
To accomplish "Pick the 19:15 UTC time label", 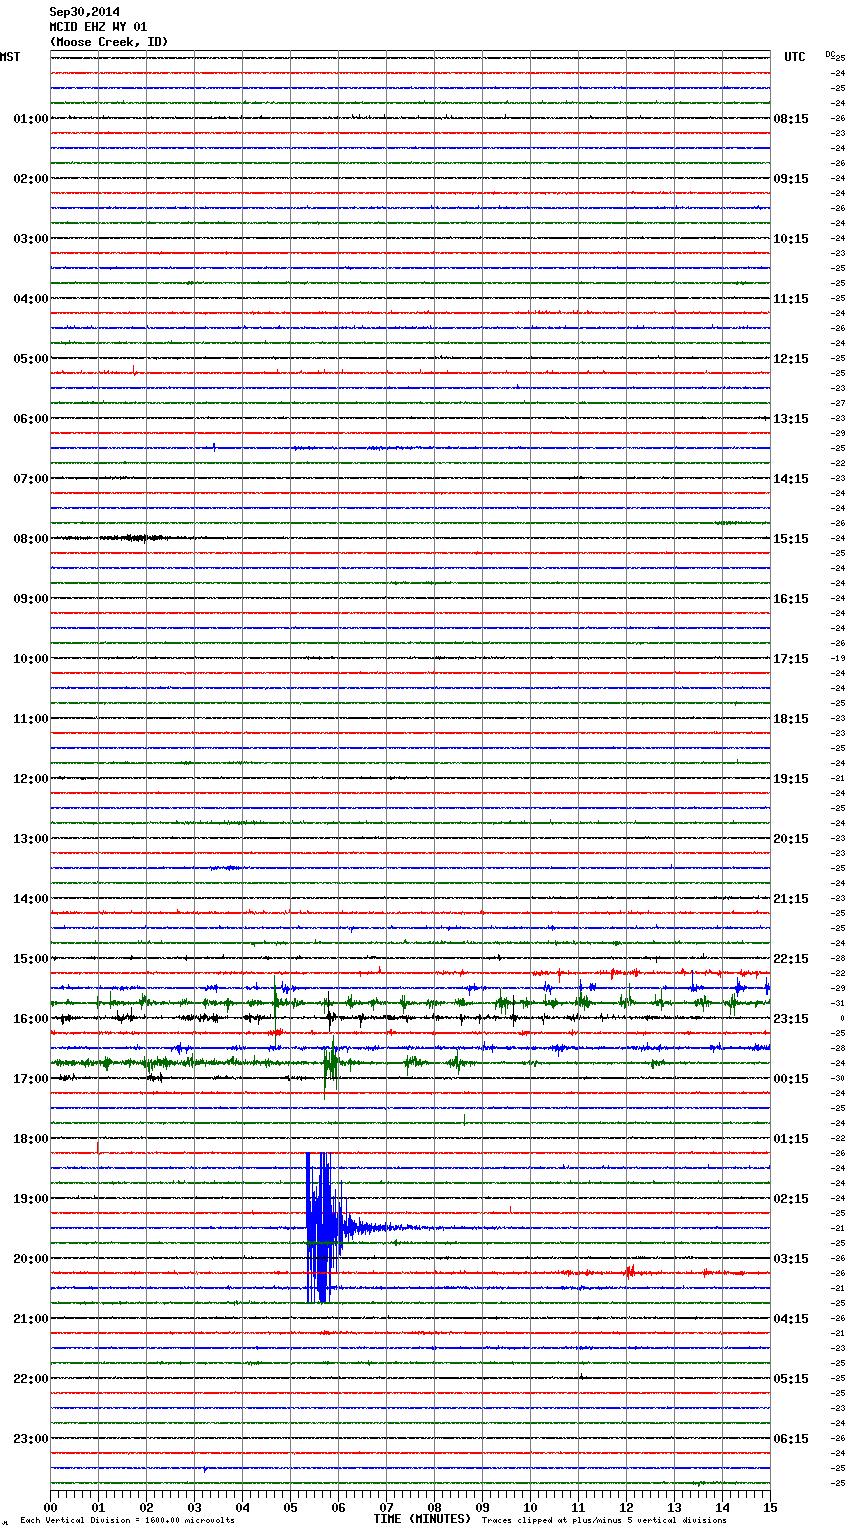I will click(x=791, y=779).
